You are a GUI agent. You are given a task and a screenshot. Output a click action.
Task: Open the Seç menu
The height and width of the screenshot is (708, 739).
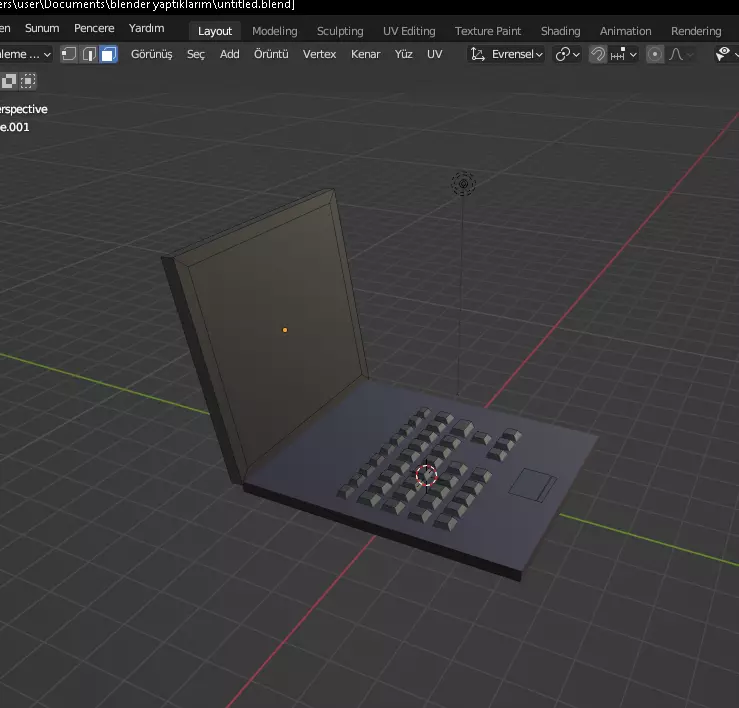(x=196, y=54)
